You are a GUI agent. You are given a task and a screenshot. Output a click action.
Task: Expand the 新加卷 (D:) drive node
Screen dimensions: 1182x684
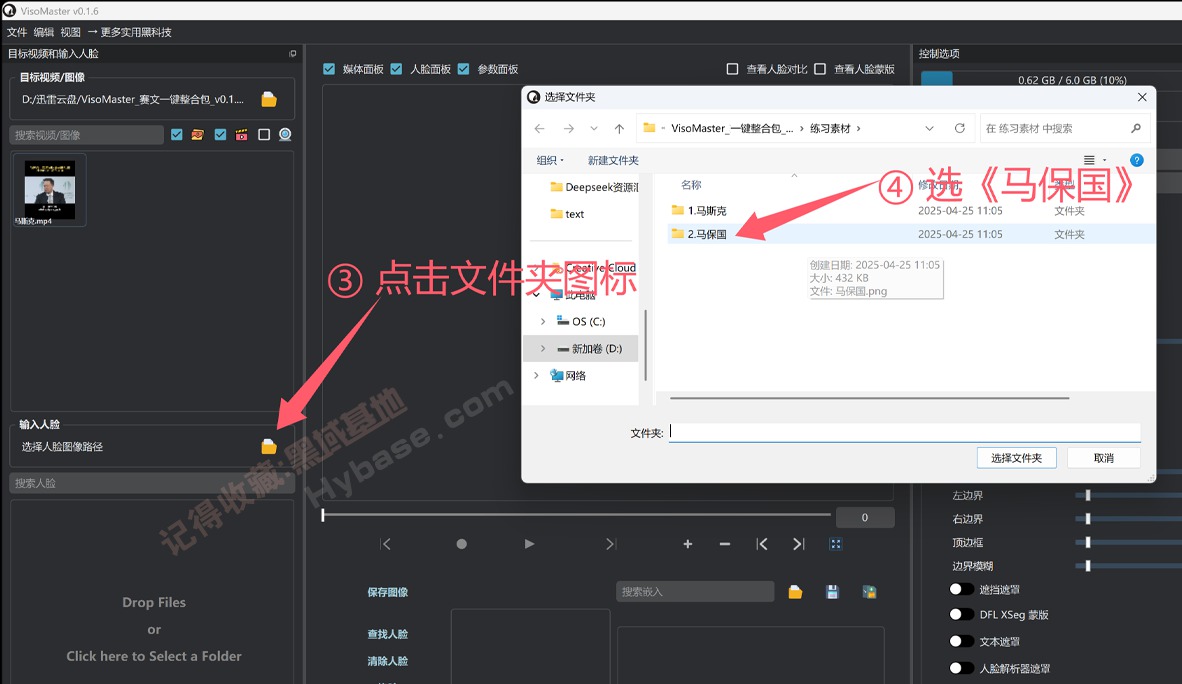tap(543, 348)
